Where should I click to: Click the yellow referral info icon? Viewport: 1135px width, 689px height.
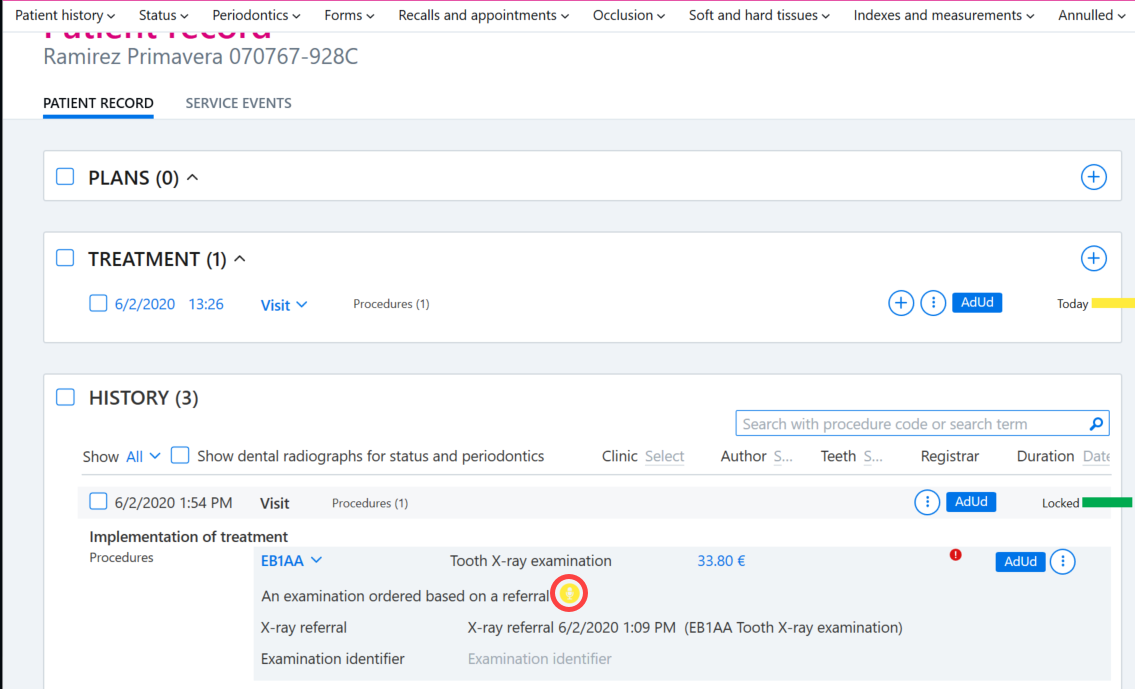(x=569, y=593)
